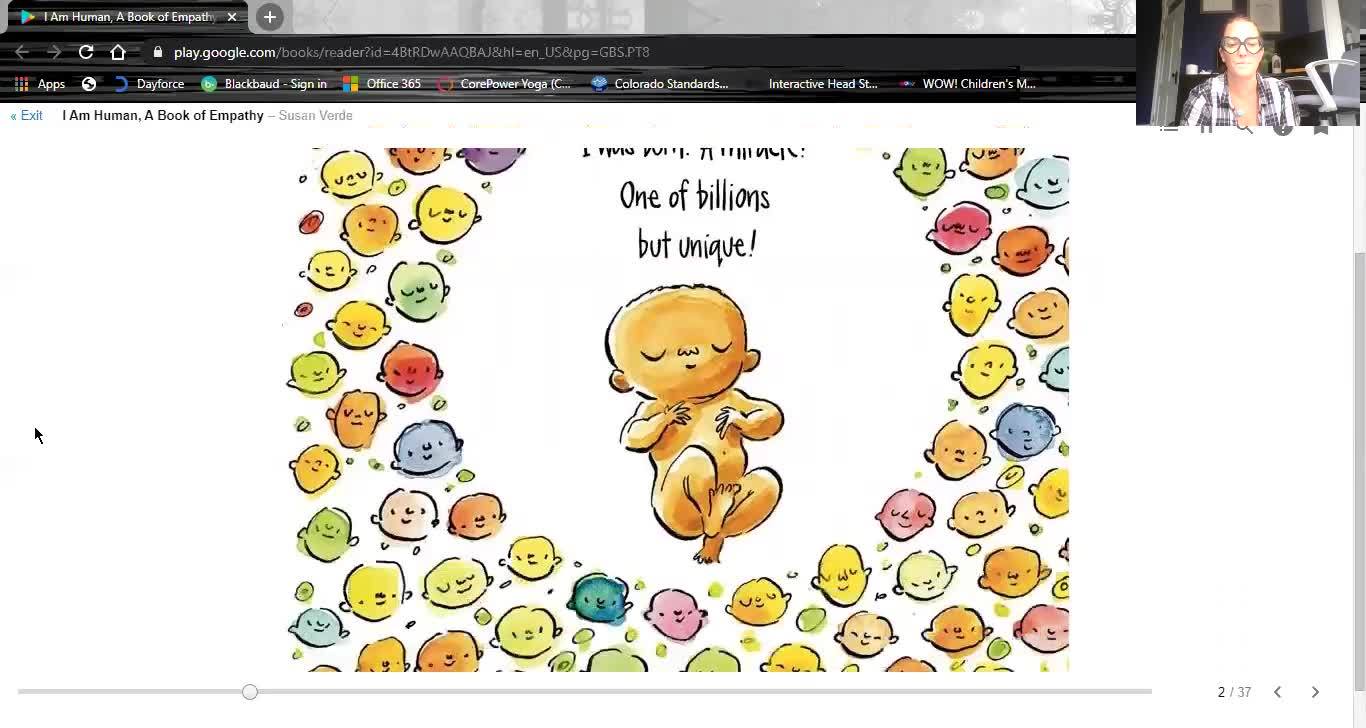
Task: Go to the next book page
Action: tap(1315, 692)
